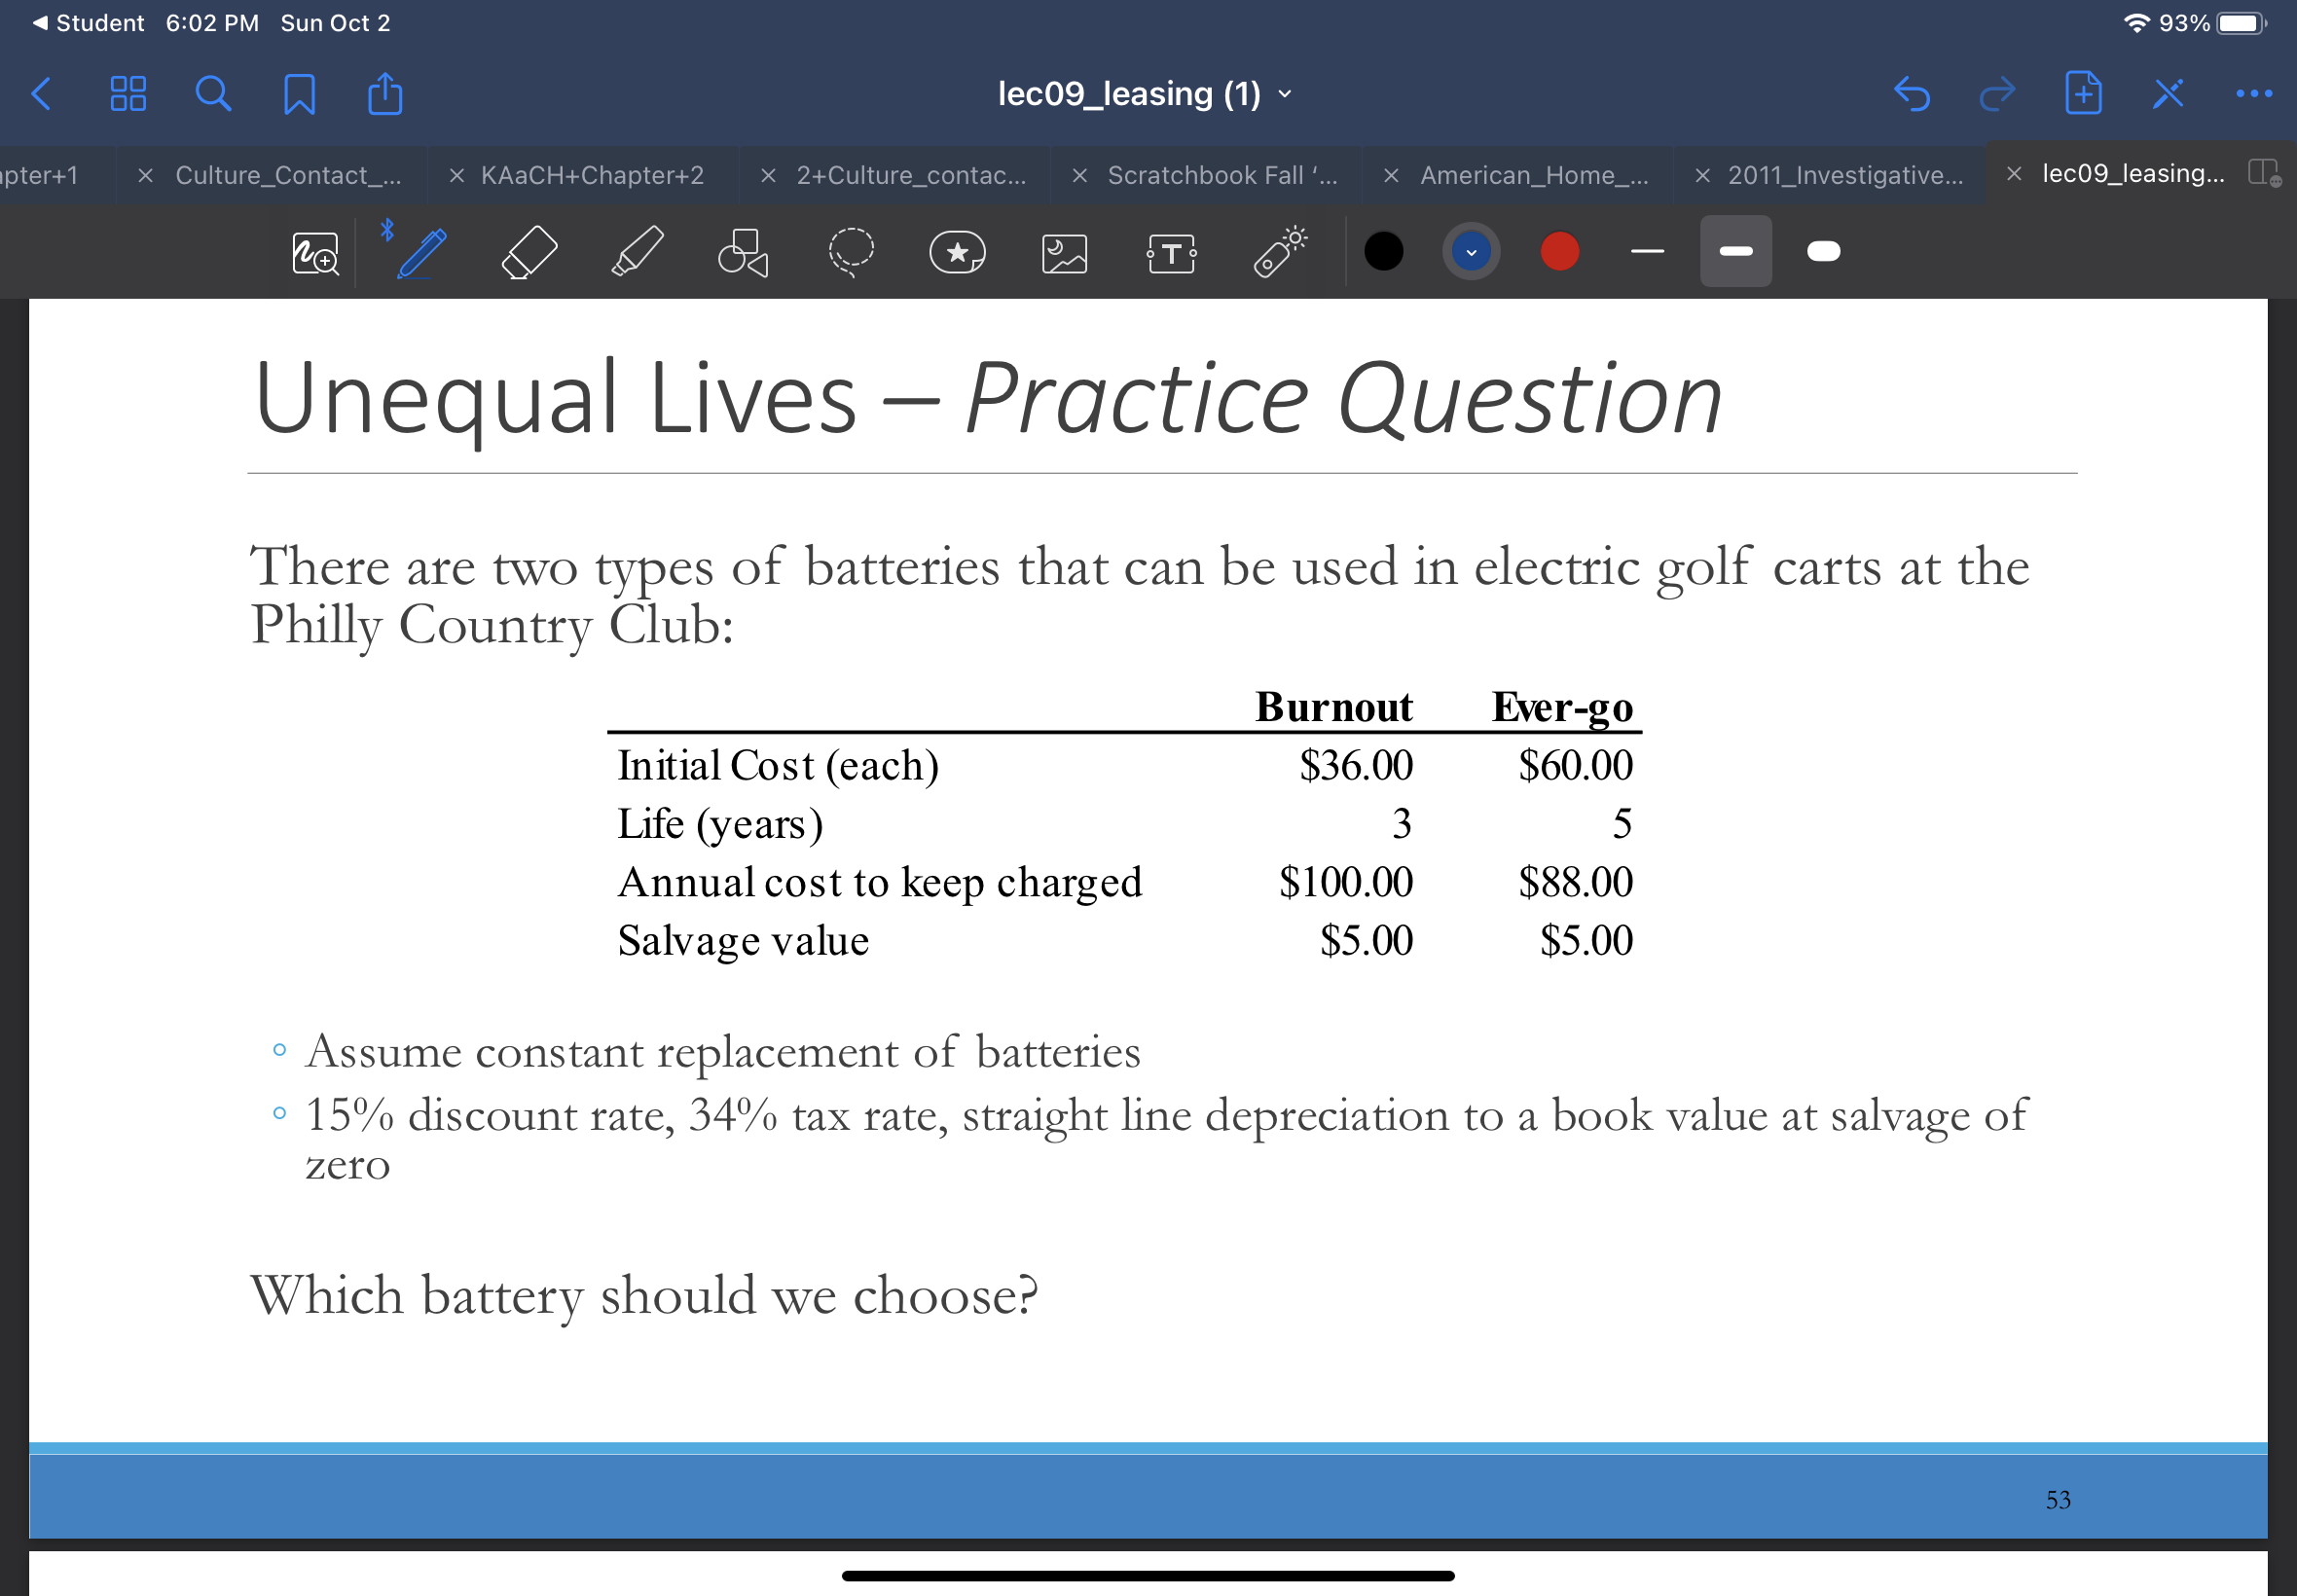Activate the laser pointer tool

[x=1277, y=251]
